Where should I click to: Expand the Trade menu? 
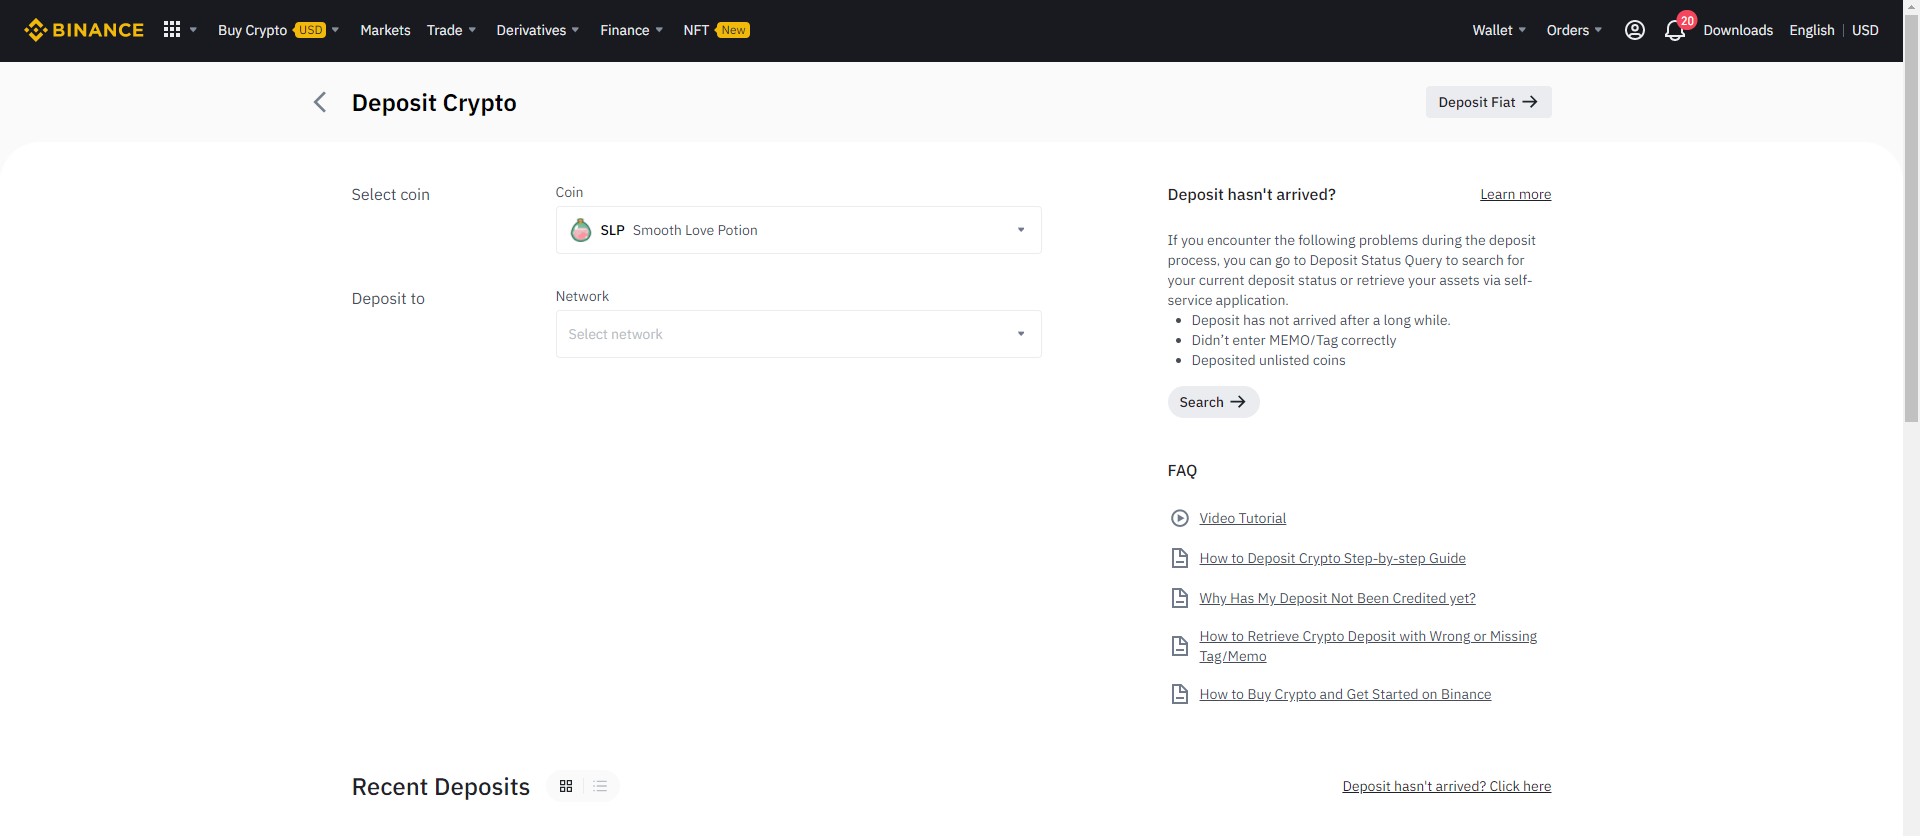[451, 30]
